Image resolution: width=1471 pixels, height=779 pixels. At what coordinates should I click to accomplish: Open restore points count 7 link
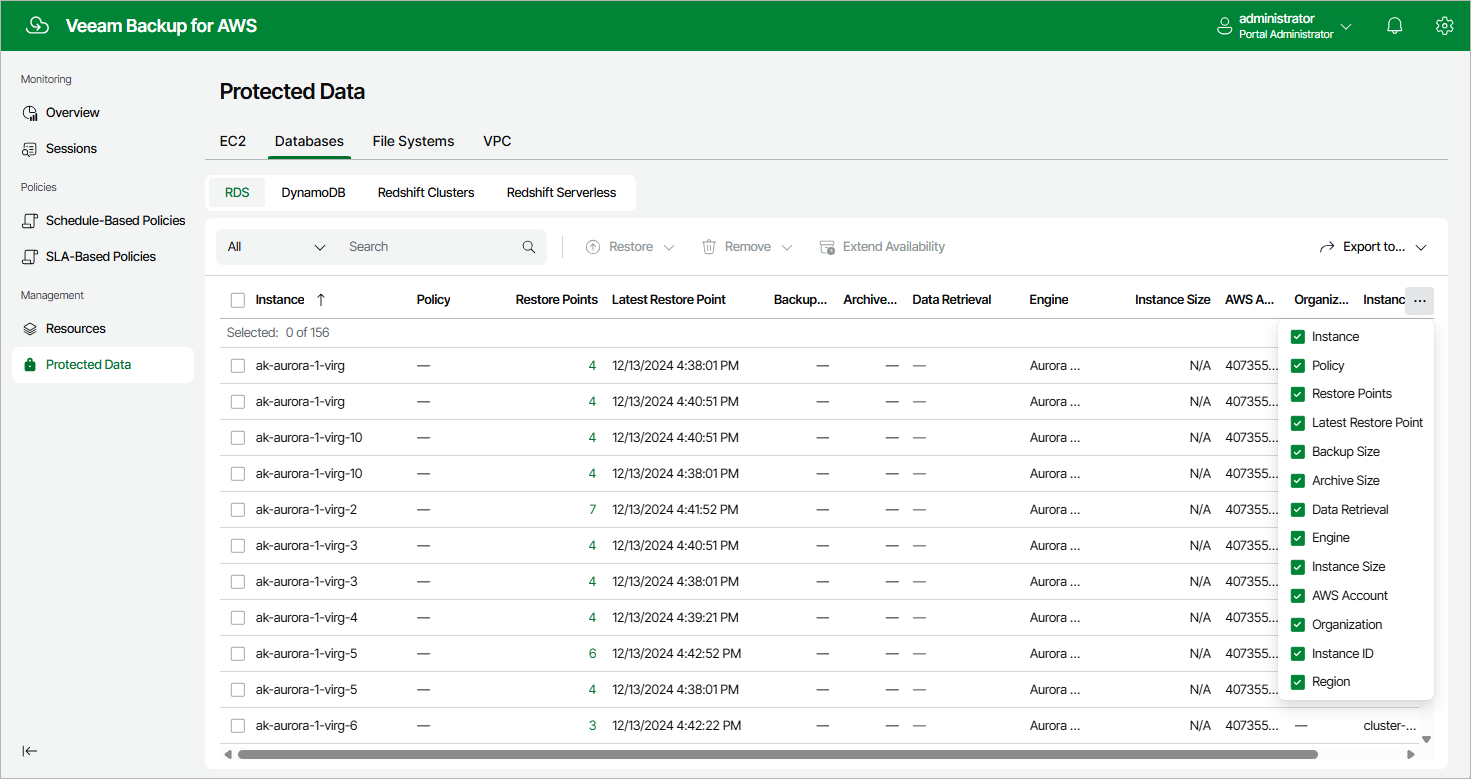[x=592, y=510]
